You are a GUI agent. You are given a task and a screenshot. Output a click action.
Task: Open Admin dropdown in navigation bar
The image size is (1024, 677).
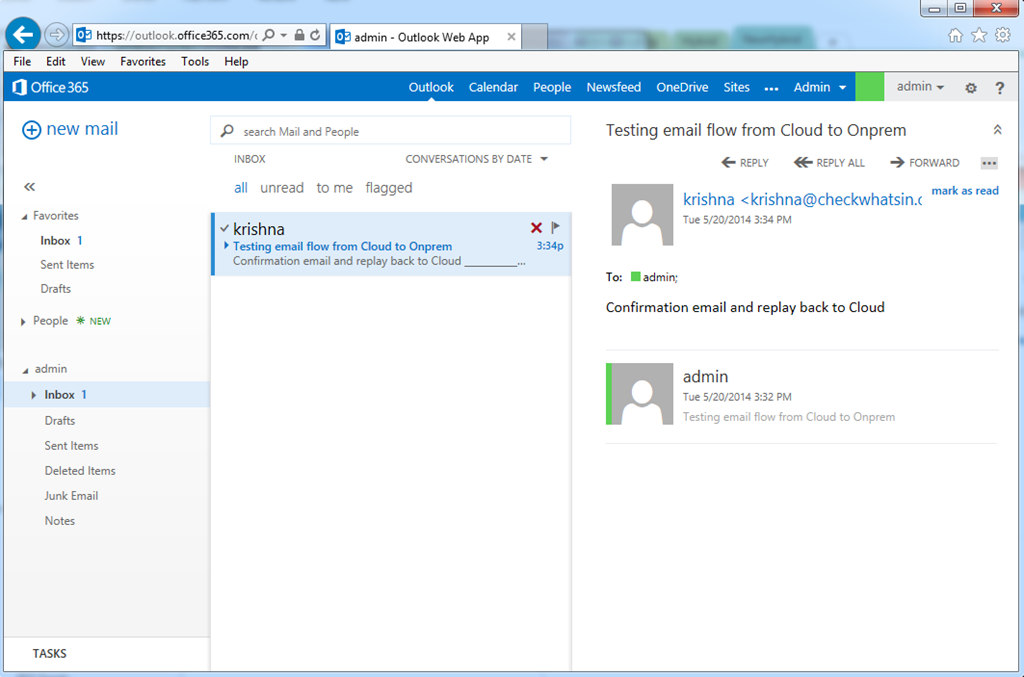[820, 87]
